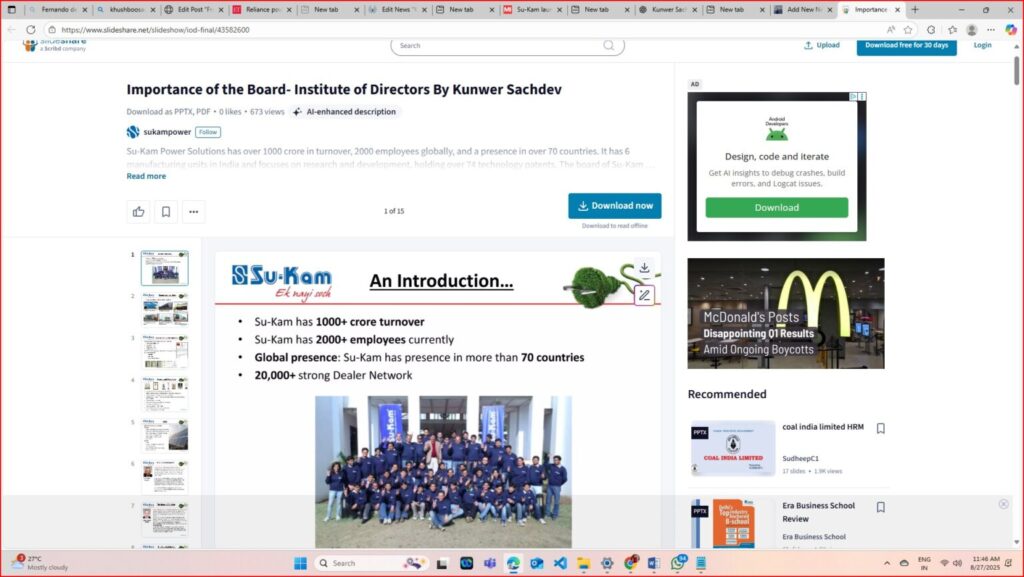Save presentation using the bookmark icon

[166, 211]
